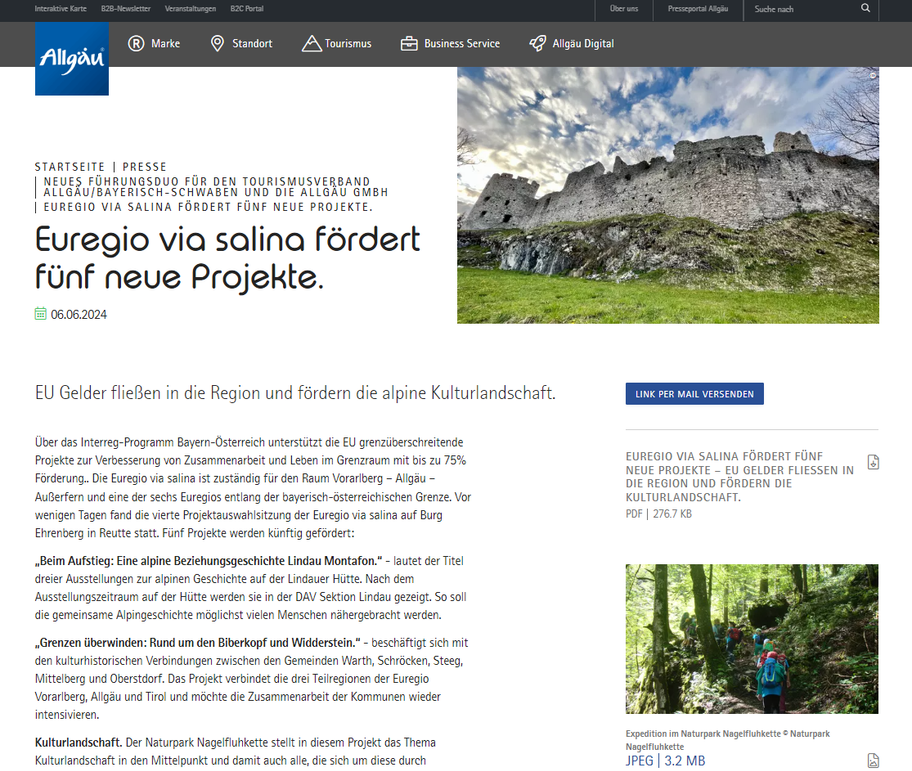Click the calendar icon beside 06.06.2024

coord(40,313)
